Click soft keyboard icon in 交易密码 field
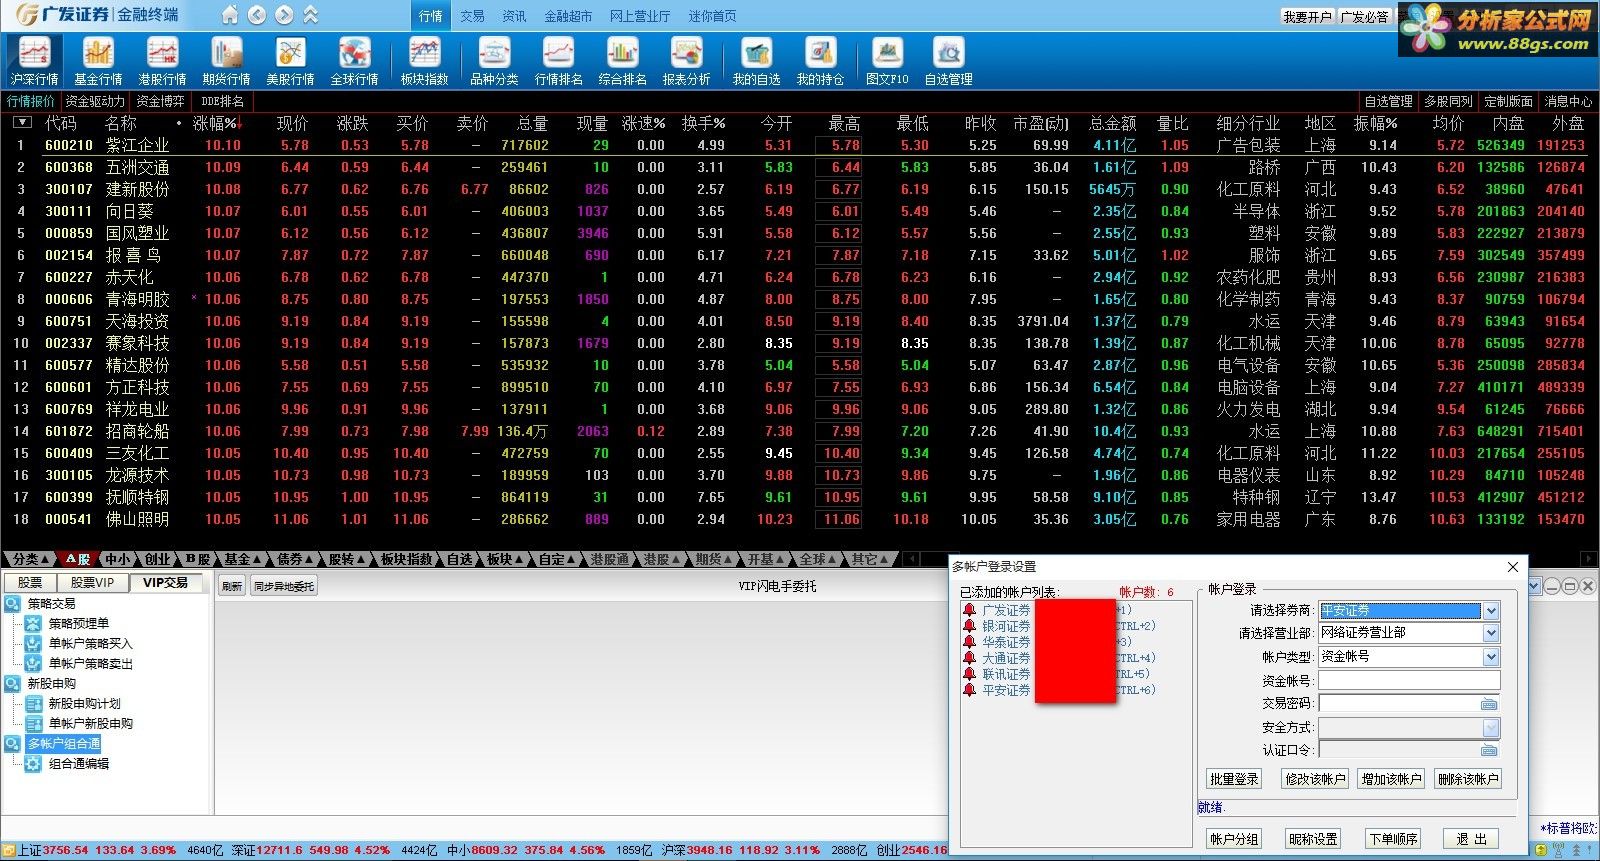Screen dimensions: 1600x861 (x=1489, y=704)
